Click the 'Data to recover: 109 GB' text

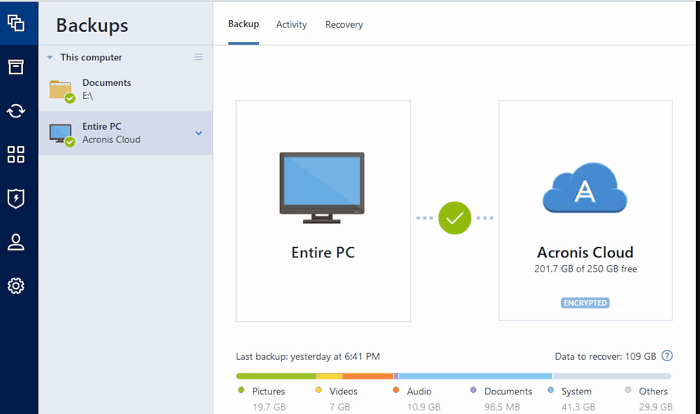(605, 356)
